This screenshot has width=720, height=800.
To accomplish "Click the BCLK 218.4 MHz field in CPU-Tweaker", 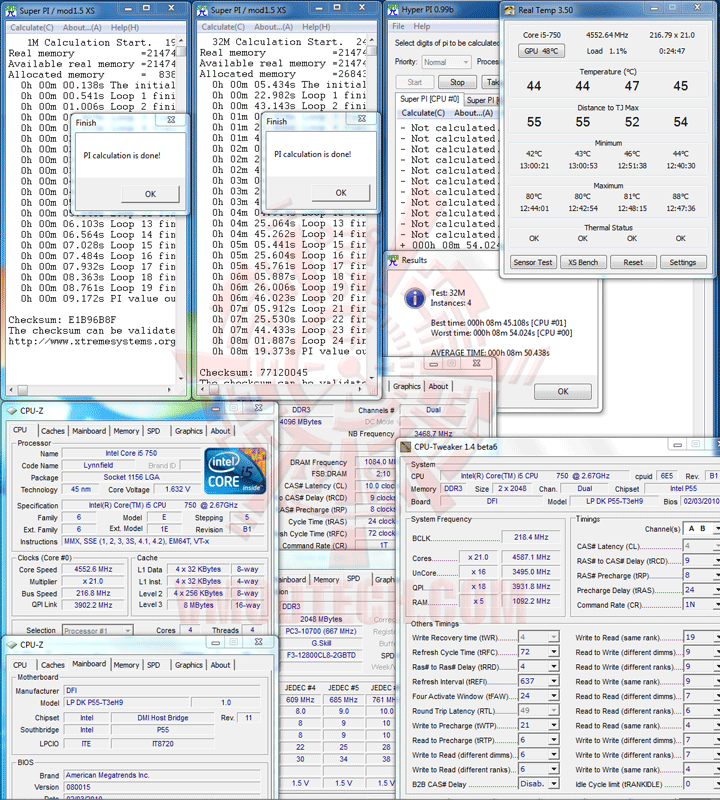I will pos(531,537).
